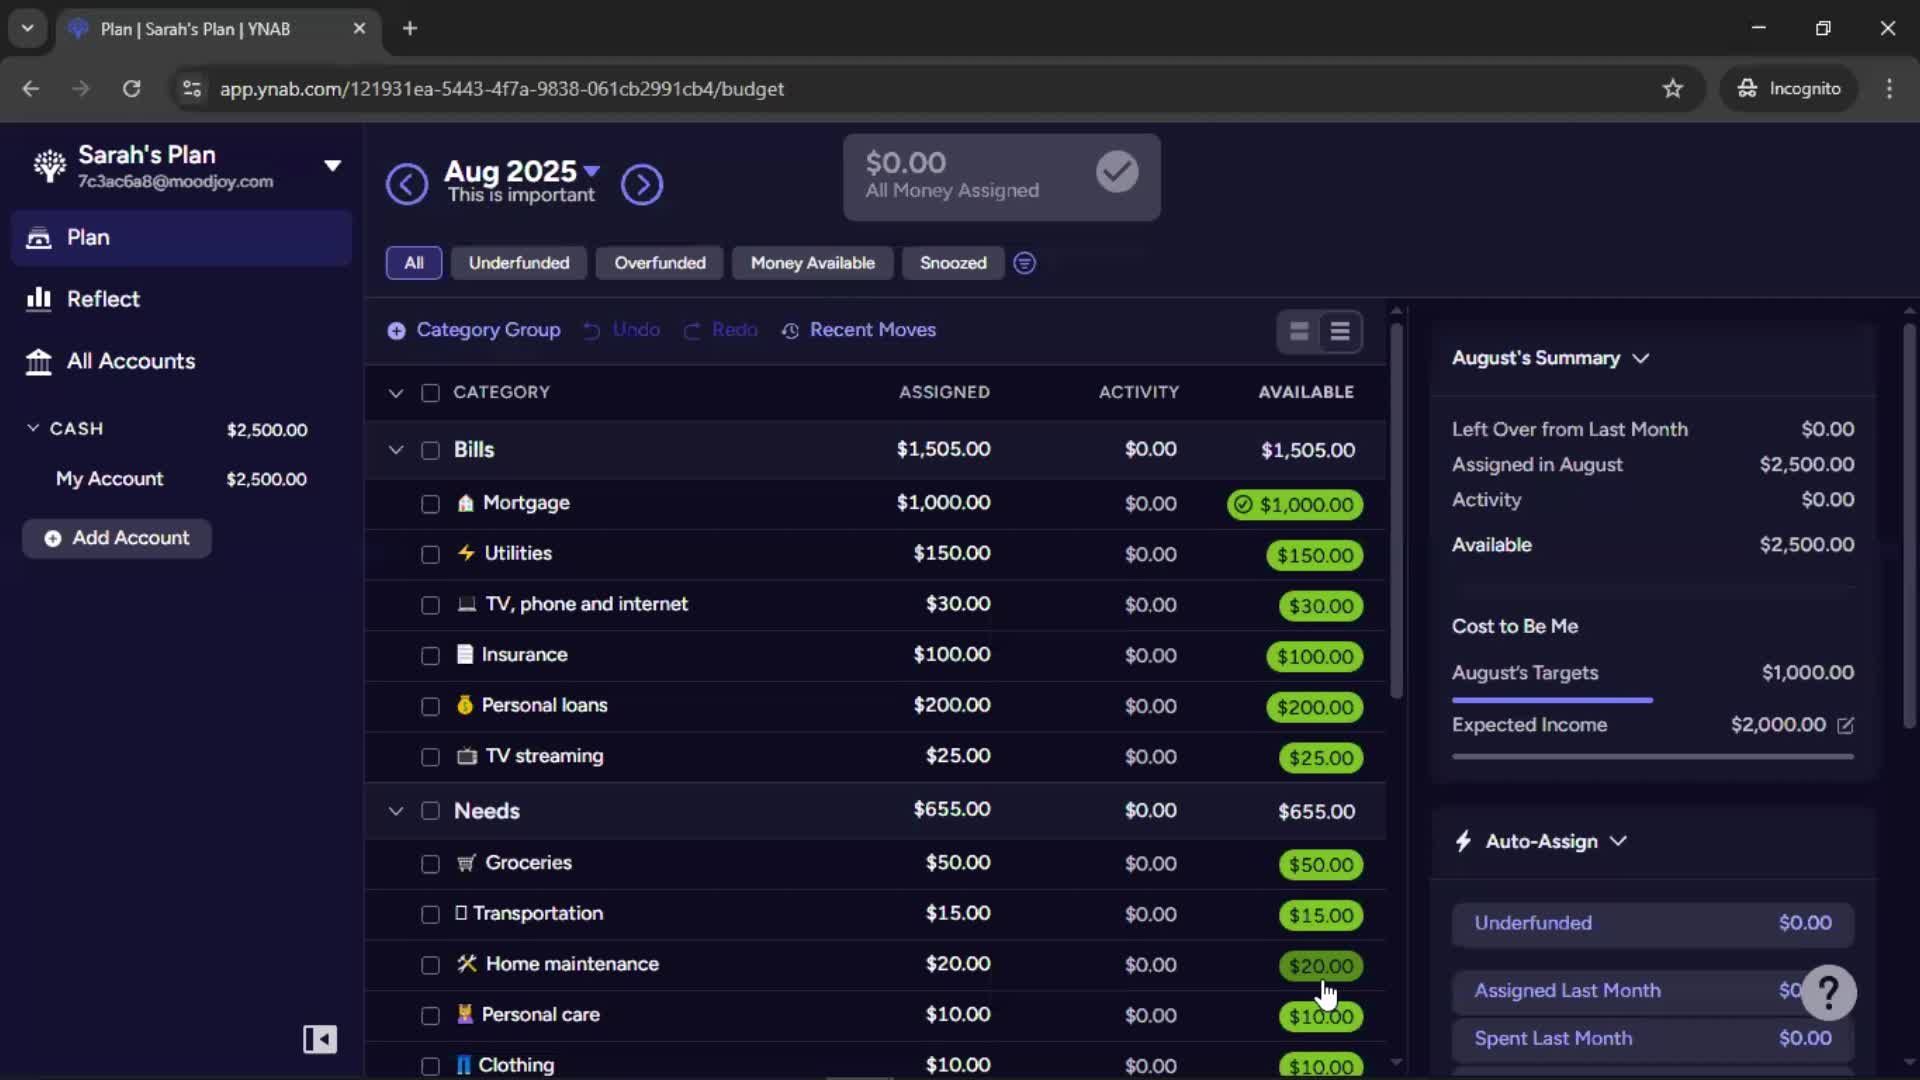Click the Personal loans money bag icon
The height and width of the screenshot is (1080, 1920).
click(x=465, y=705)
